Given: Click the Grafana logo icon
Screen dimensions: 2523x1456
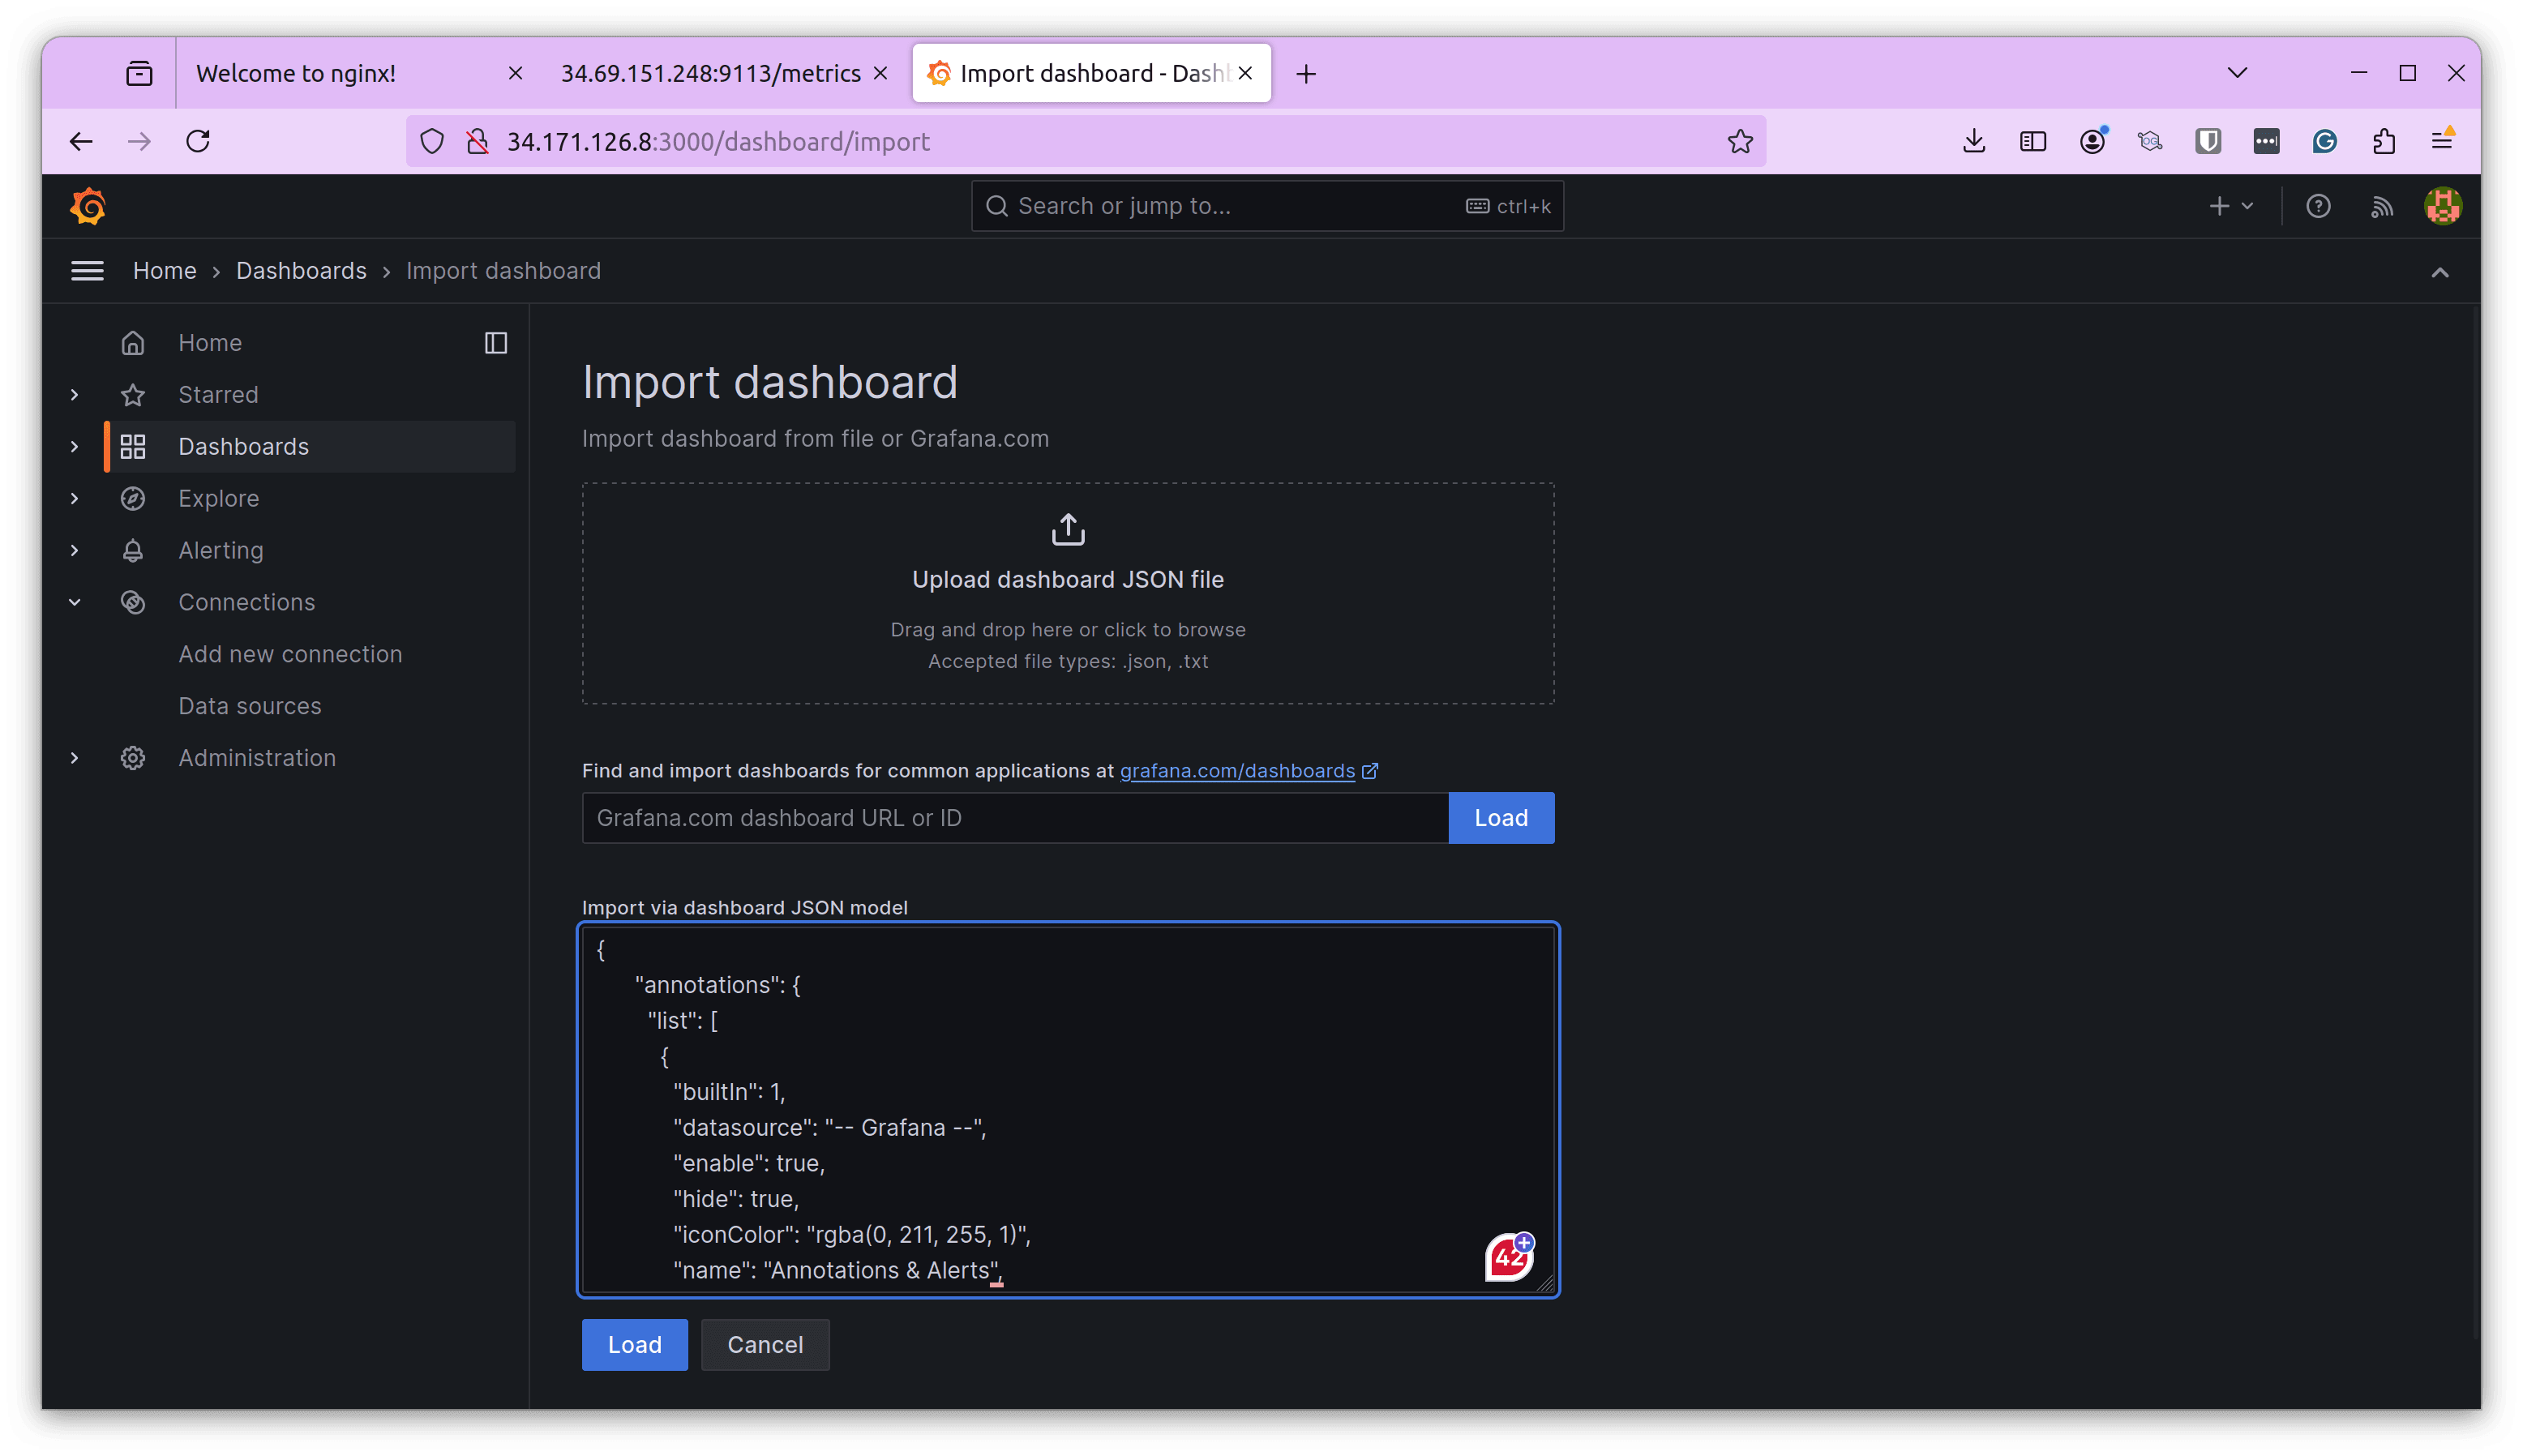Looking at the screenshot, I should (x=88, y=206).
